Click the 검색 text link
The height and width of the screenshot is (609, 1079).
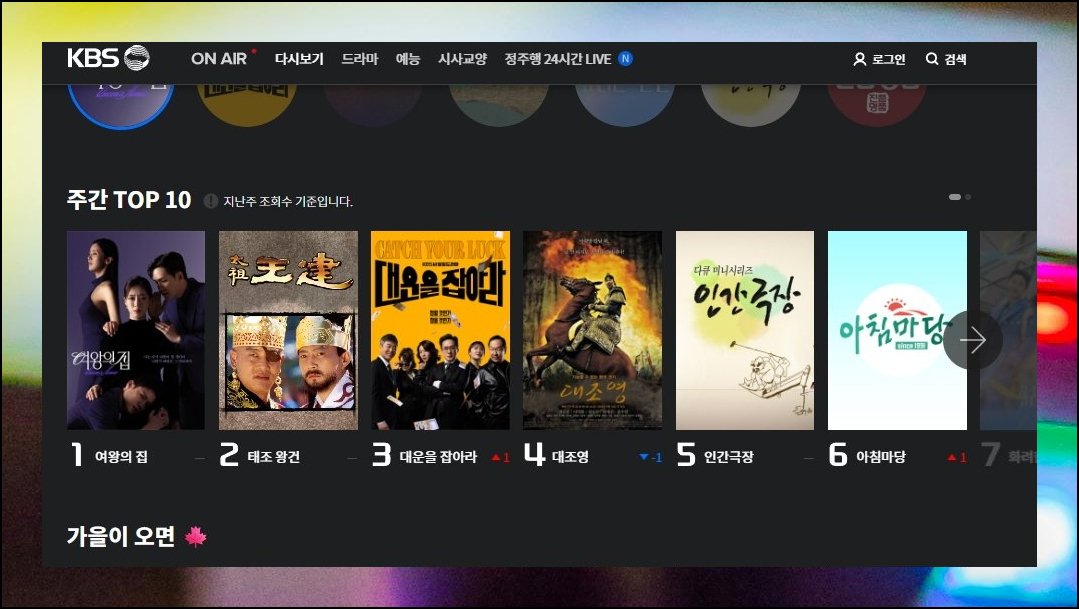coord(955,59)
